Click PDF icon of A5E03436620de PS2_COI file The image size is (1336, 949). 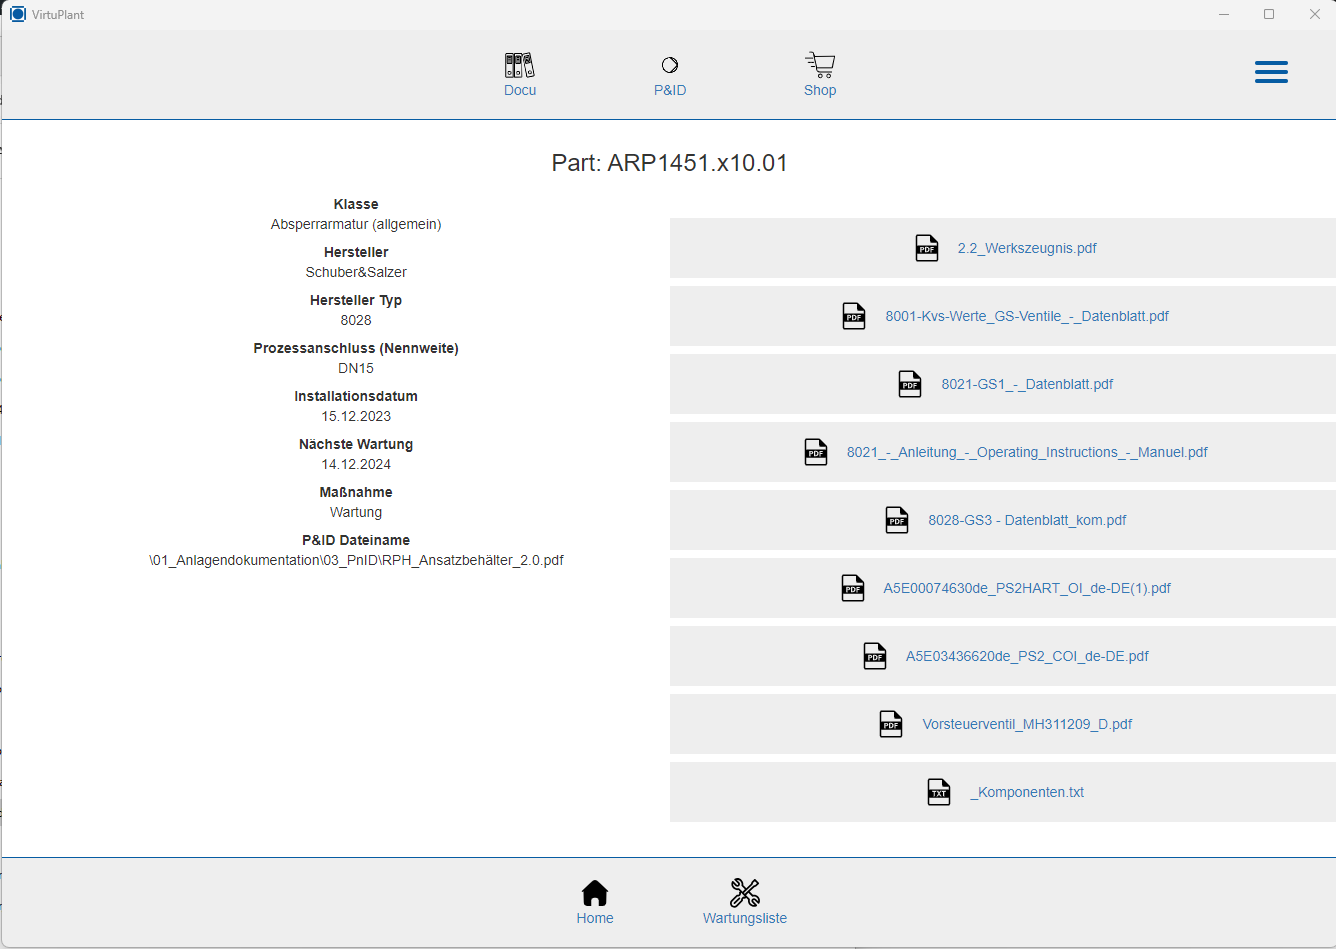point(875,656)
